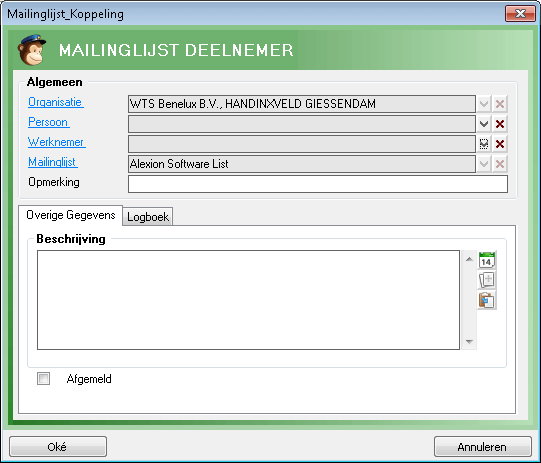Click the add-document icon beside Beschrijving

[x=487, y=280]
